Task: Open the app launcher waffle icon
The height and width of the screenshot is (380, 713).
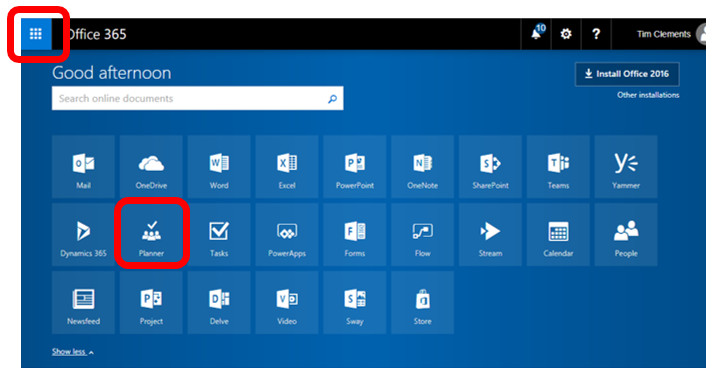Action: (36, 34)
